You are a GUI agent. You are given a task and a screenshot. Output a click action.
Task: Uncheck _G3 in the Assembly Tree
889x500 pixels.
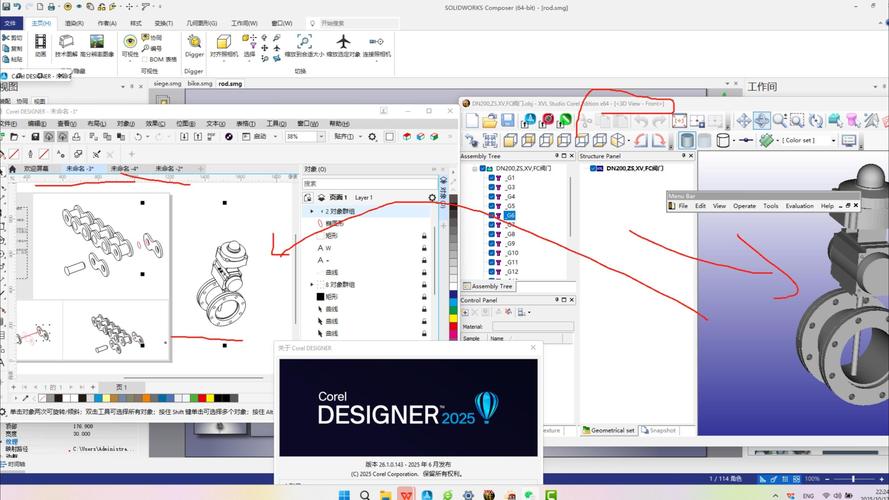coord(492,187)
